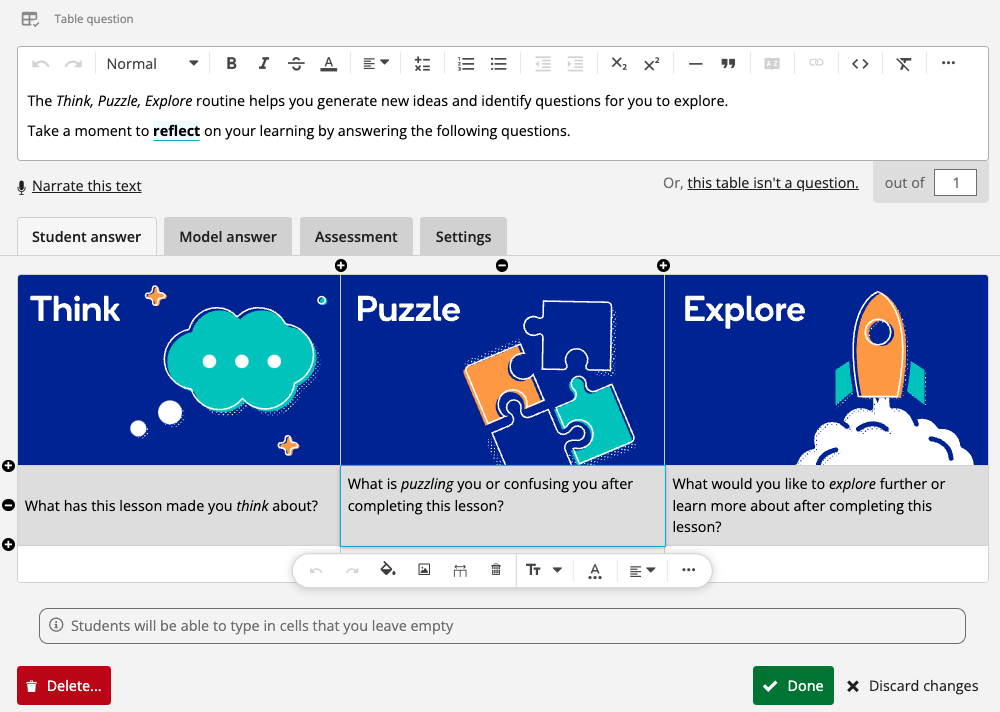Open the dotted A text color picker in floating toolbar

point(595,570)
